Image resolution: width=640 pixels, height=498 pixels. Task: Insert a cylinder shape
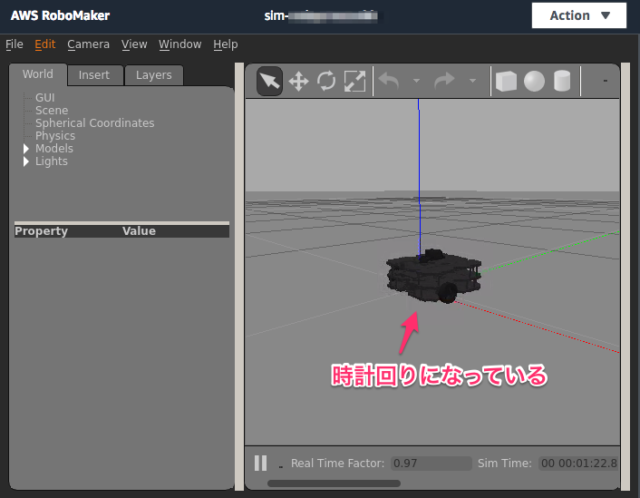(562, 81)
